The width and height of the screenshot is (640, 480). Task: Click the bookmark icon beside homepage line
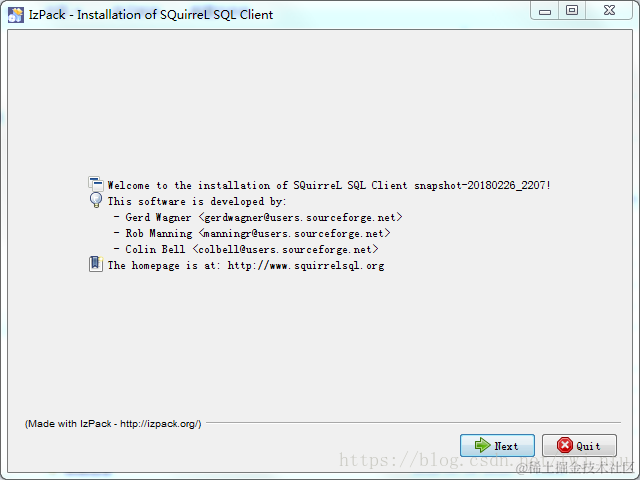tap(96, 264)
